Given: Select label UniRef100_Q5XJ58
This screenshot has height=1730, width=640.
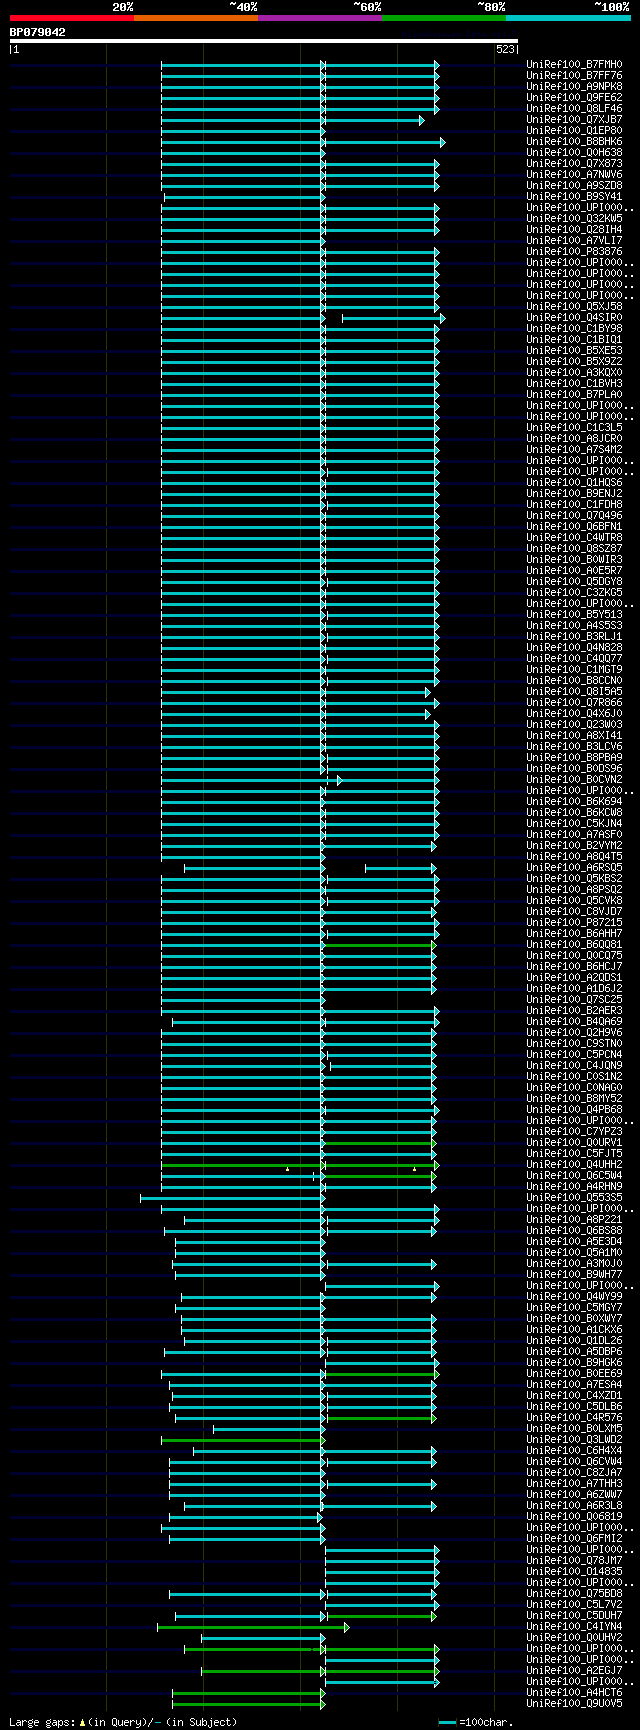Looking at the screenshot, I should pyautogui.click(x=574, y=307).
